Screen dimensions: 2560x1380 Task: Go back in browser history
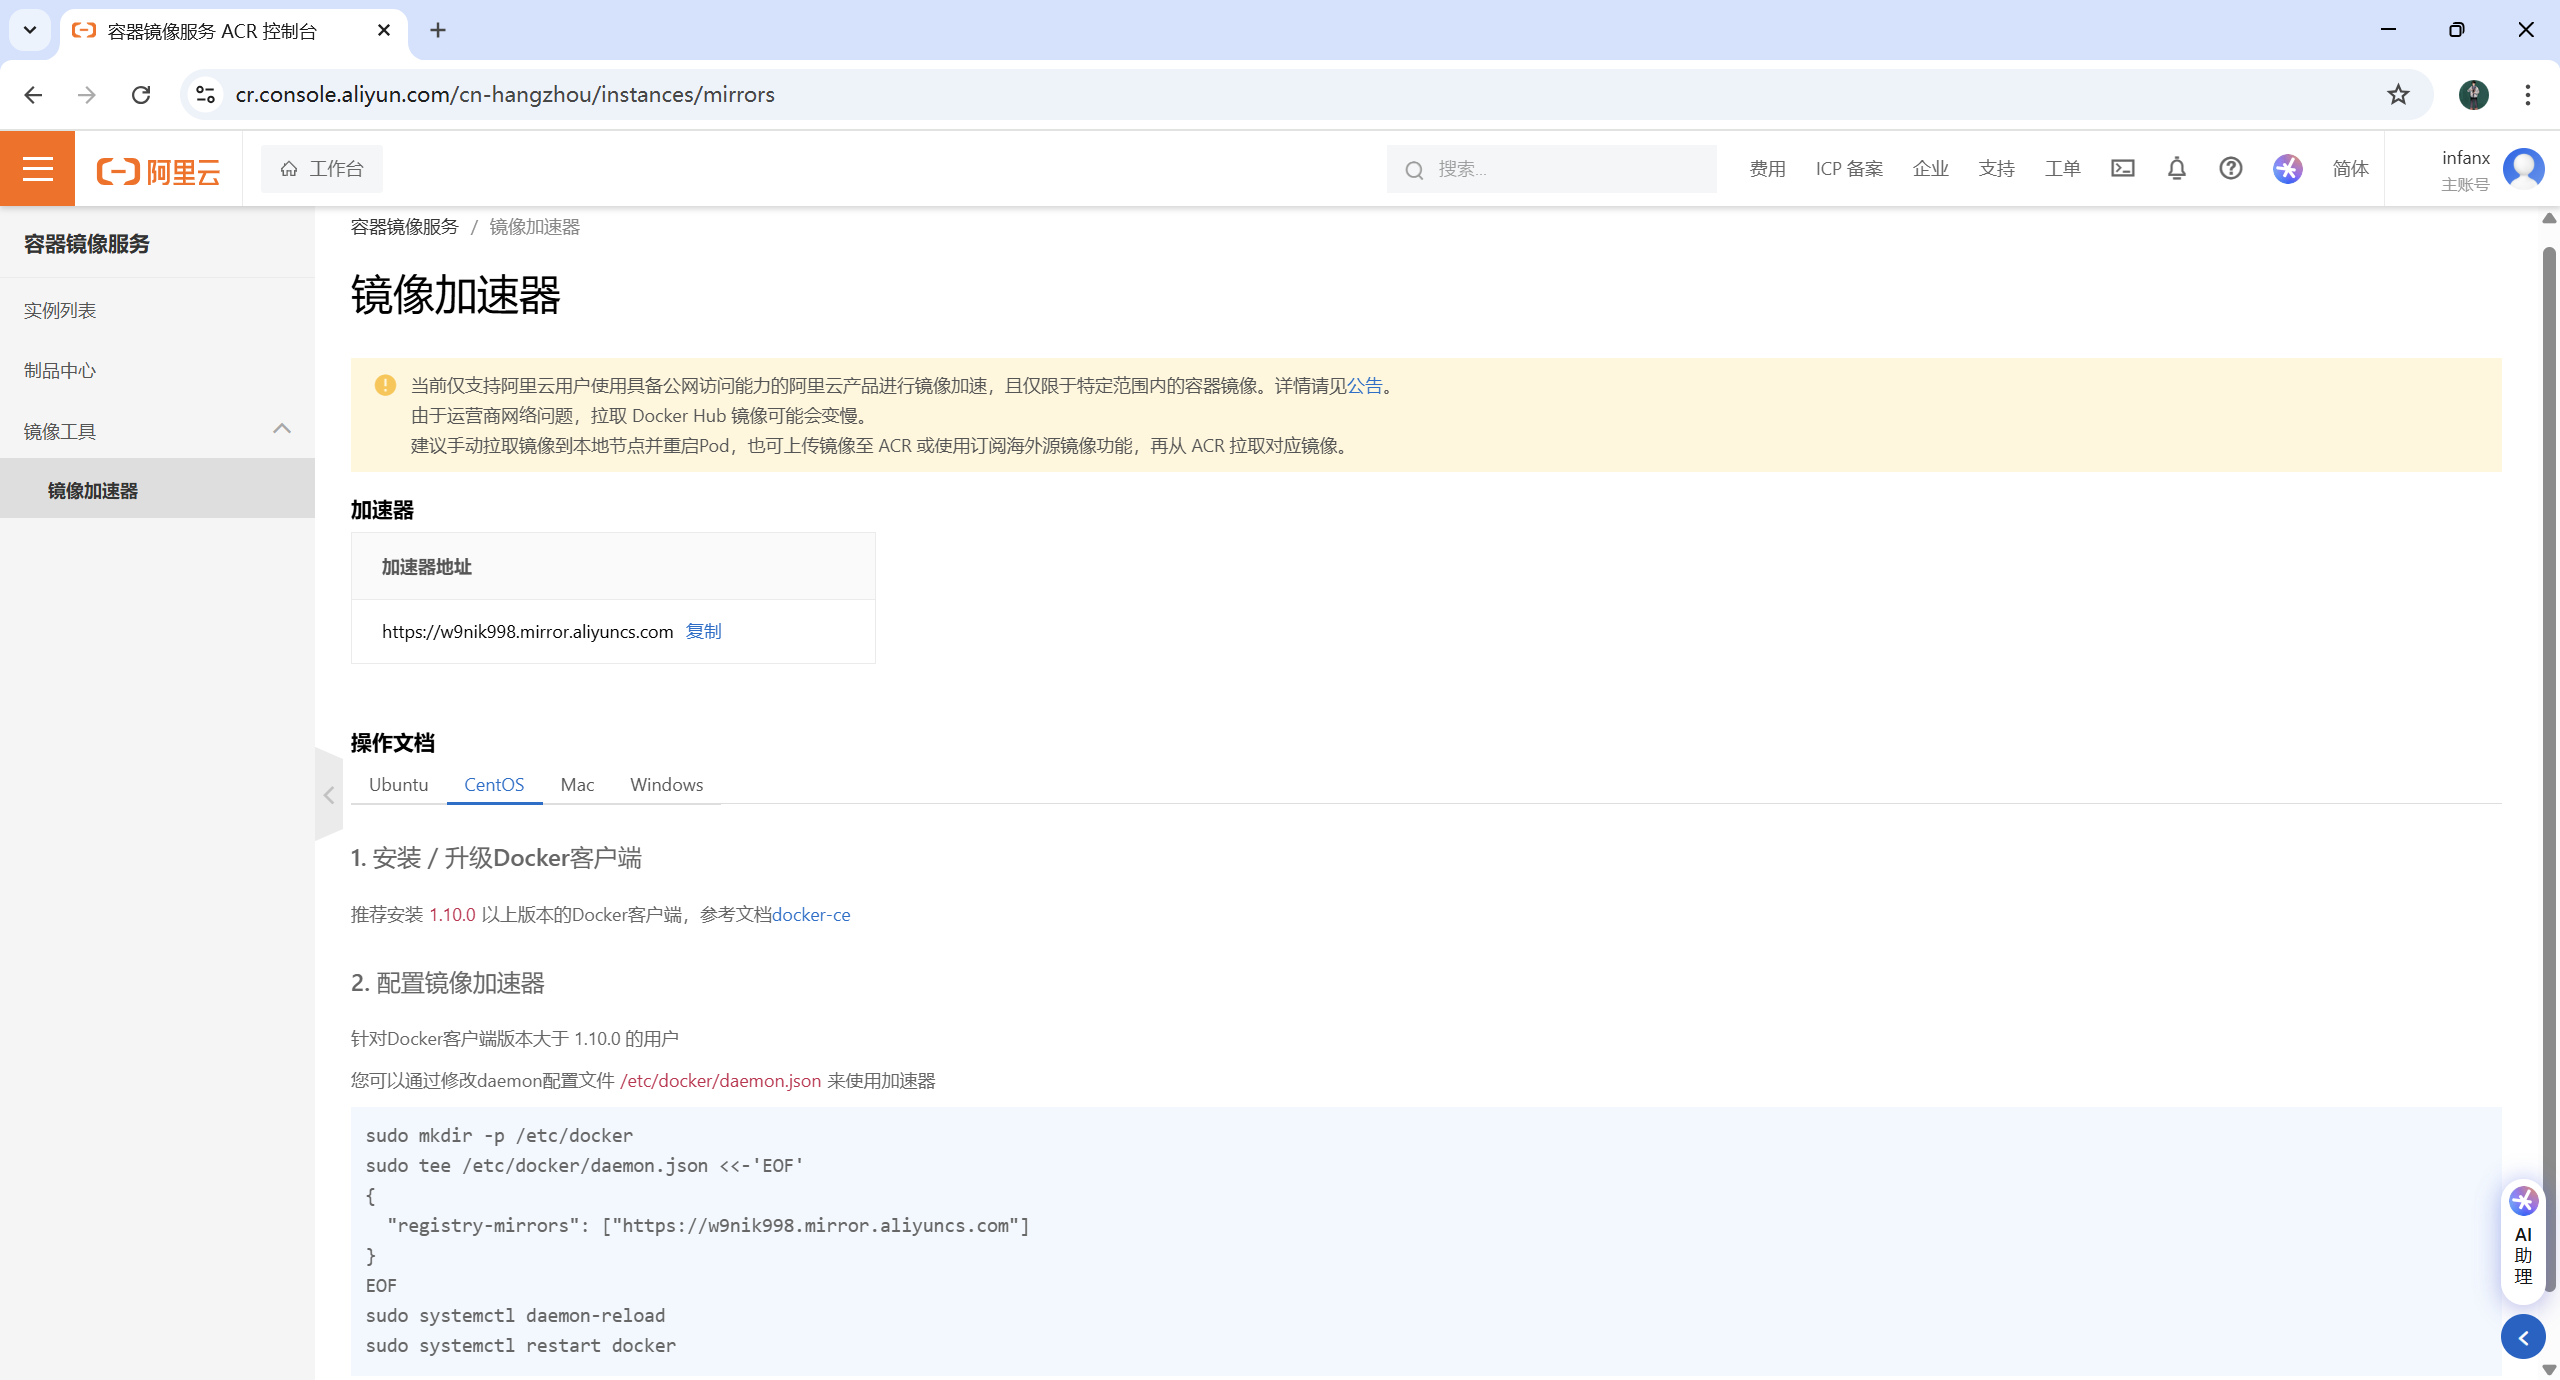pos(33,94)
